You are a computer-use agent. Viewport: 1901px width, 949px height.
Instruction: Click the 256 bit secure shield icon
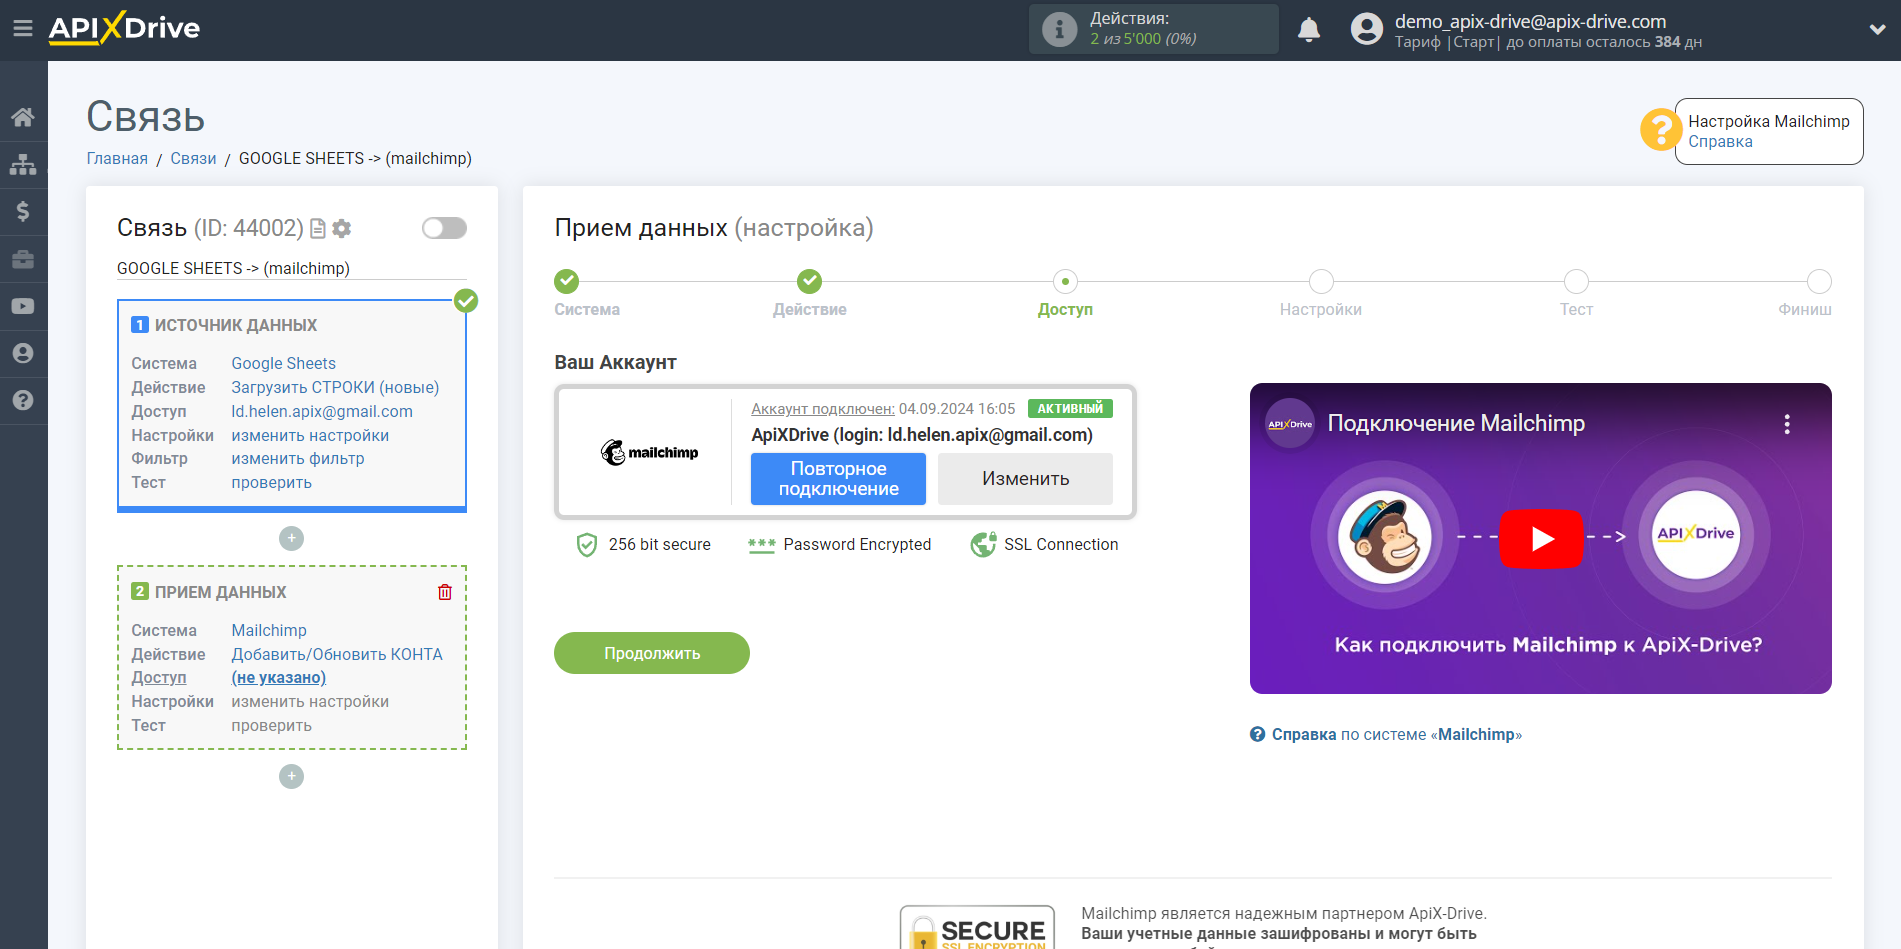click(x=587, y=544)
